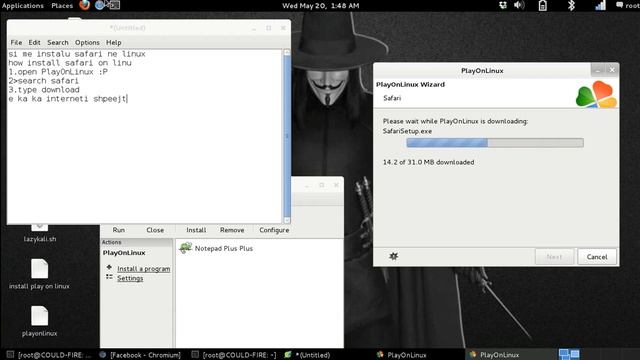Switch to Facebook - Chromium in taskbar
This screenshot has height=360, width=640.
coord(140,355)
